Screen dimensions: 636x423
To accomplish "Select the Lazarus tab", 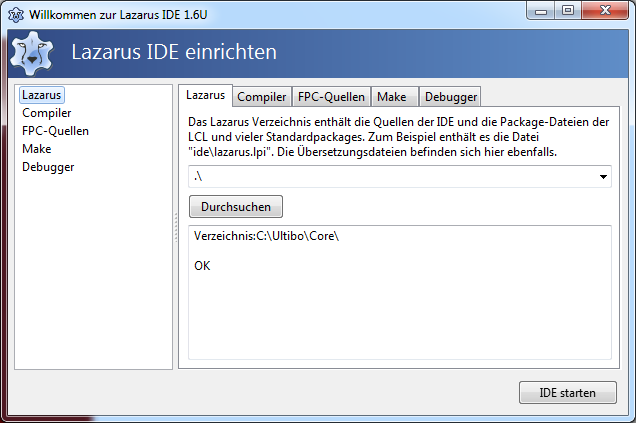I will pyautogui.click(x=205, y=95).
